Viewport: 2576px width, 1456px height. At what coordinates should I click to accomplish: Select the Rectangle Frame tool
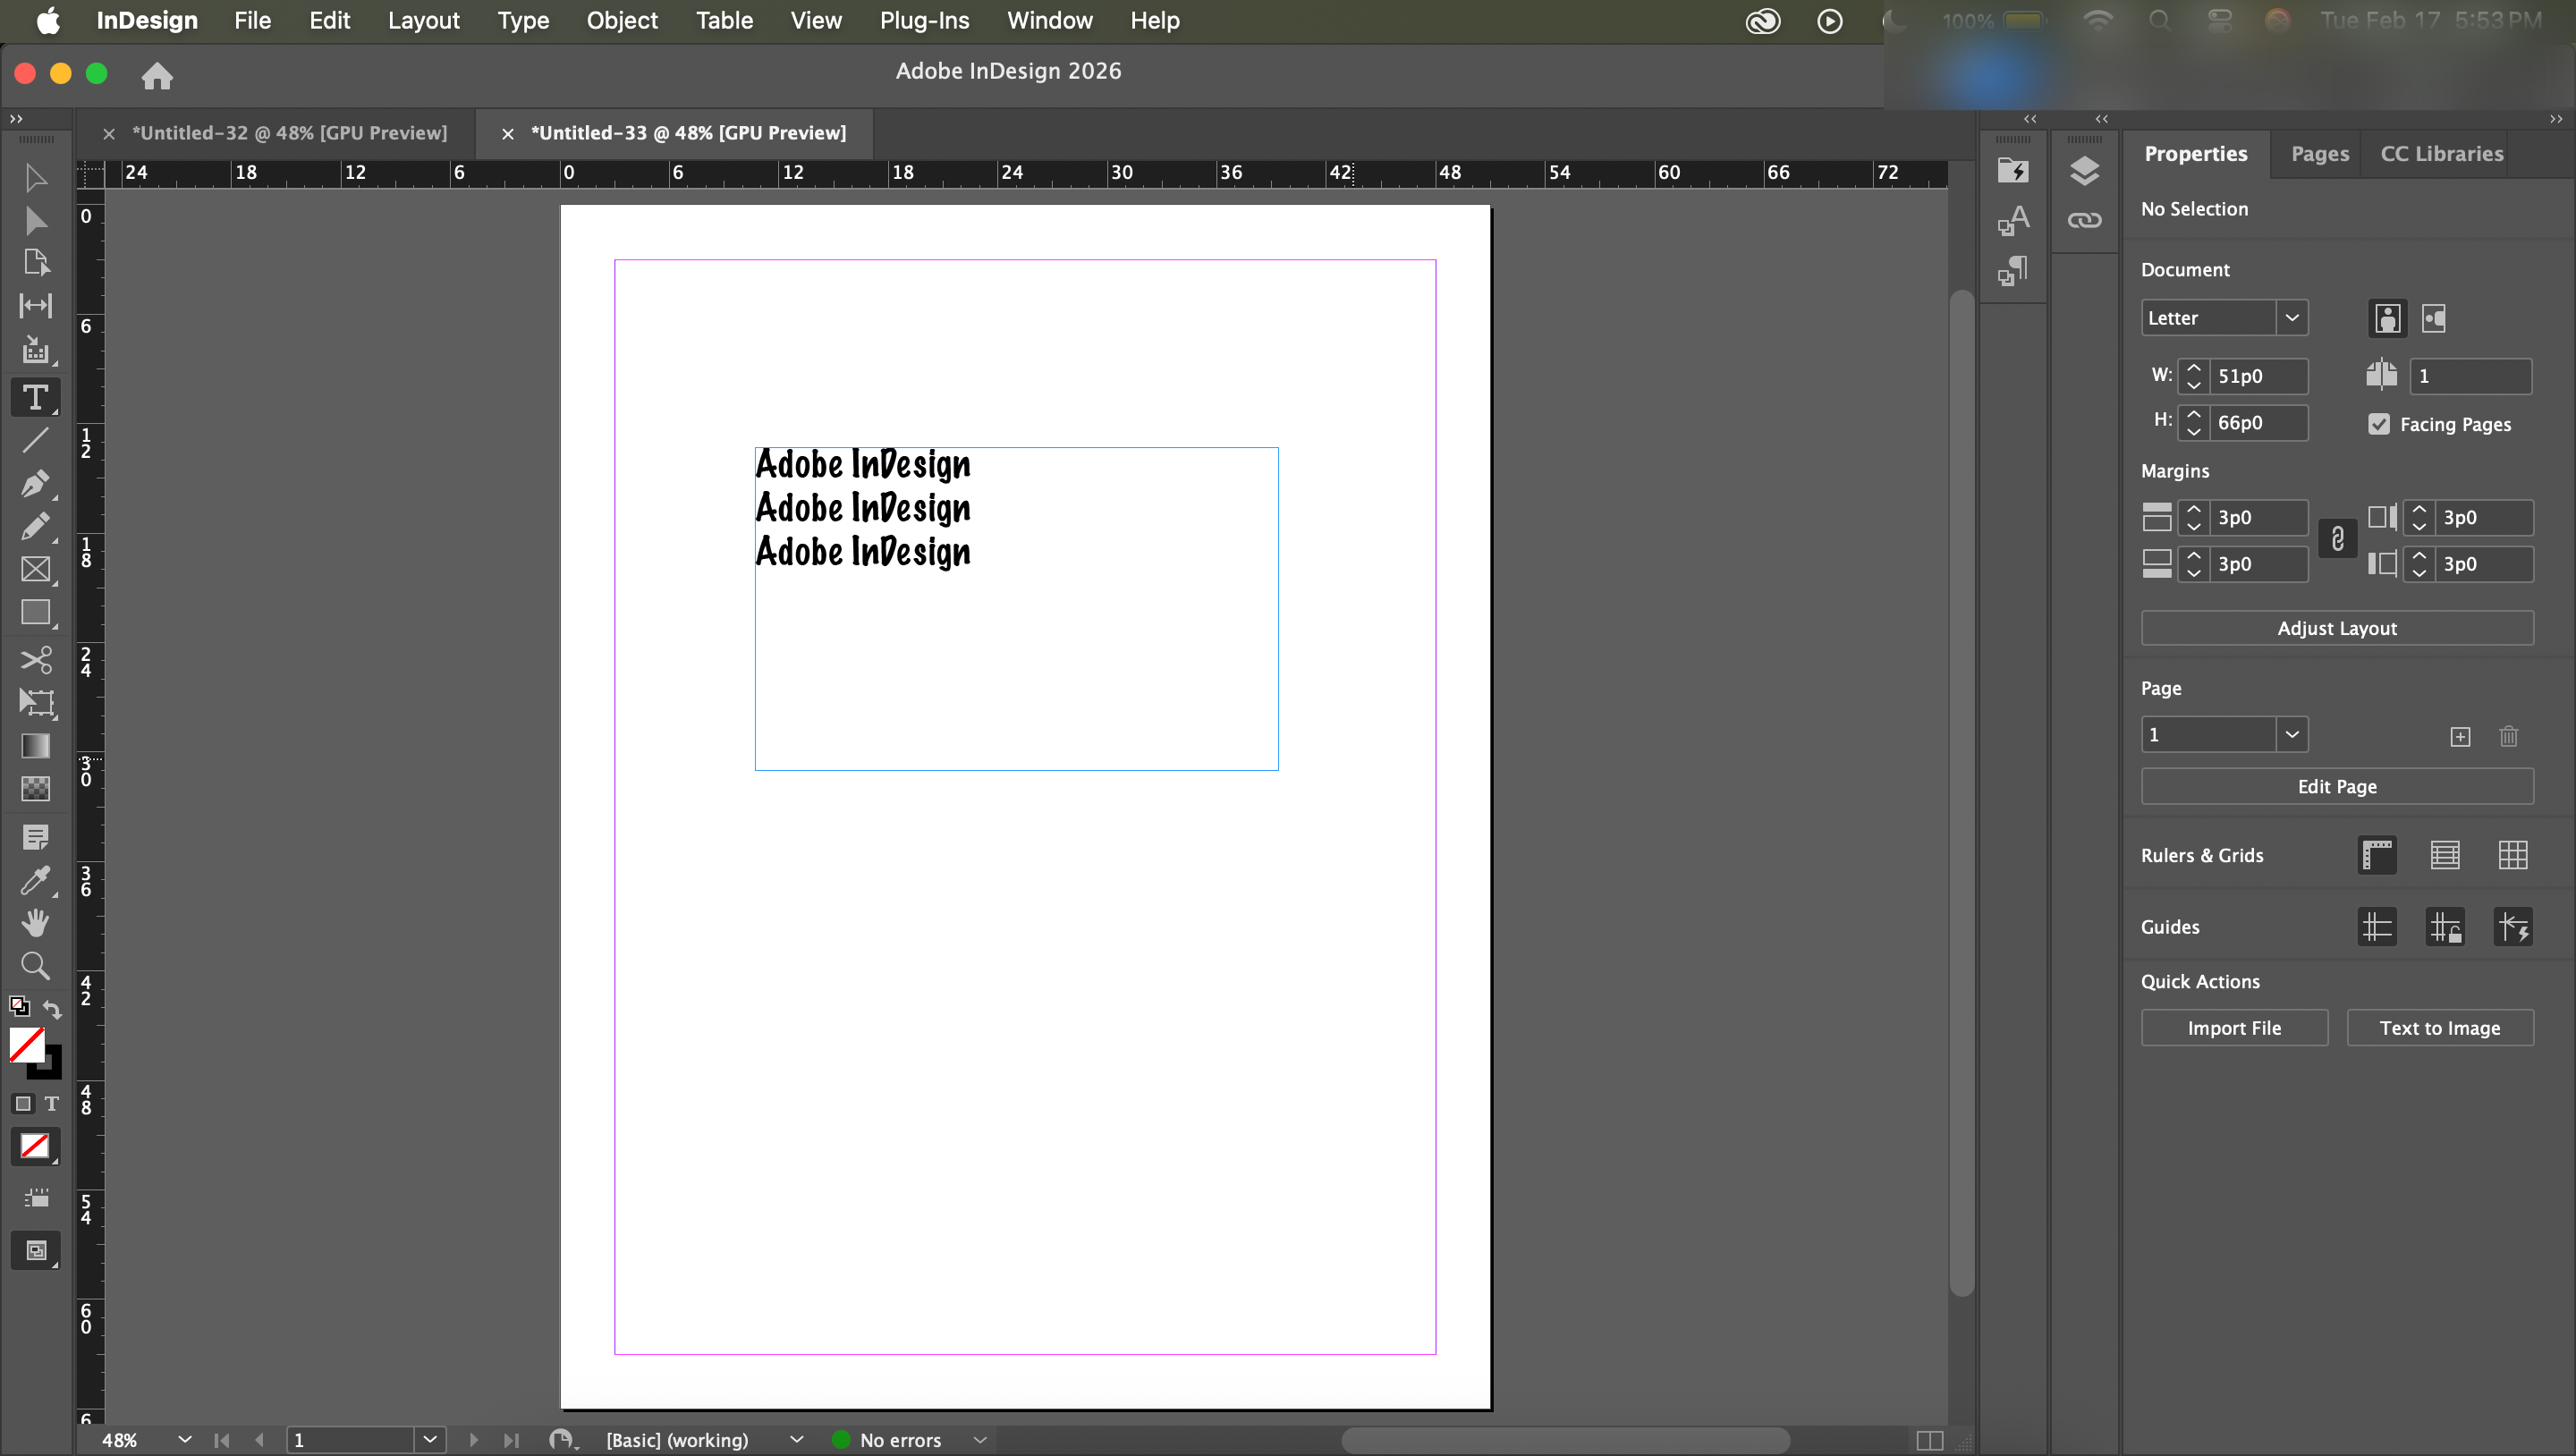(x=35, y=569)
